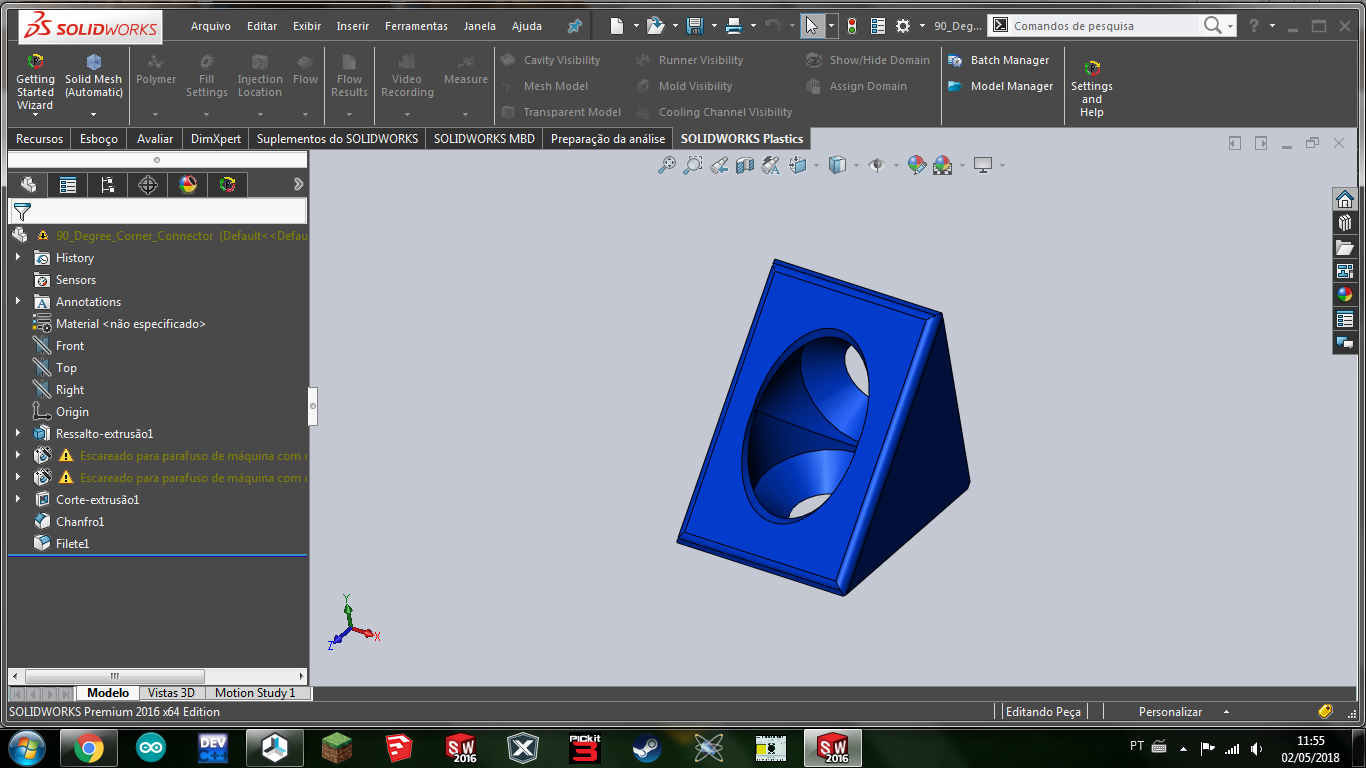This screenshot has width=1366, height=768.
Task: Switch to Preparação da análise tab
Action: click(x=608, y=139)
